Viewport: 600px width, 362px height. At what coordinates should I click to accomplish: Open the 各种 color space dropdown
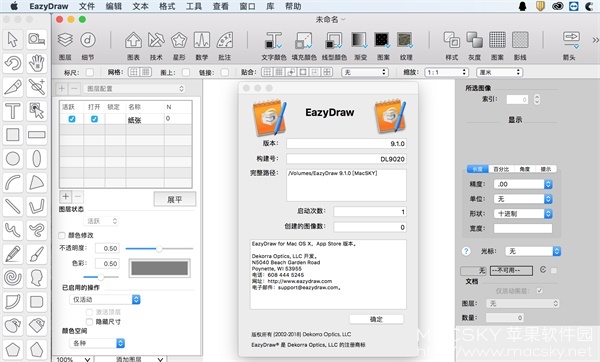97,343
